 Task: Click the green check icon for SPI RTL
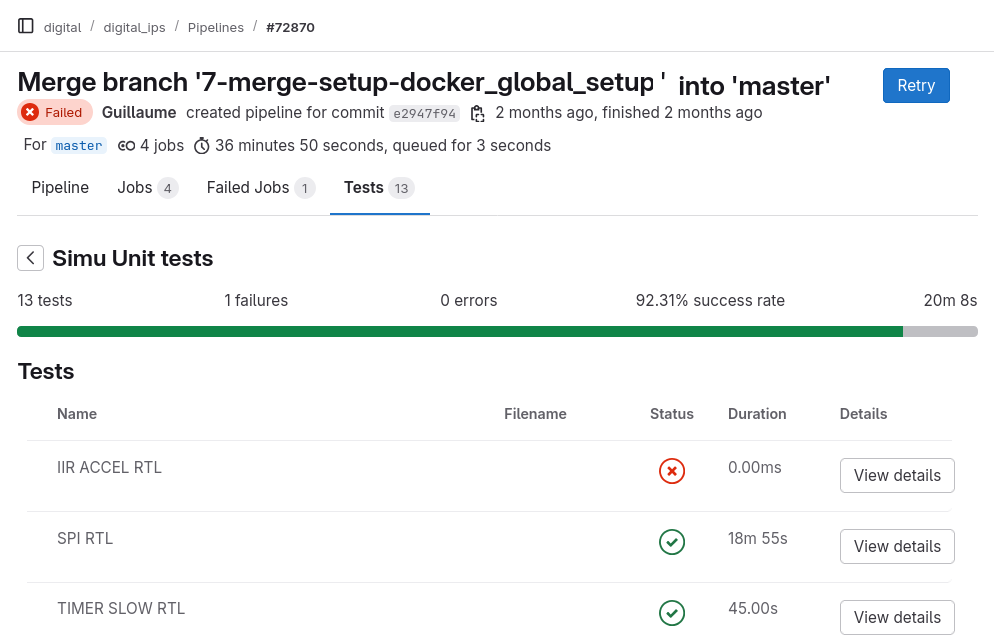671,542
